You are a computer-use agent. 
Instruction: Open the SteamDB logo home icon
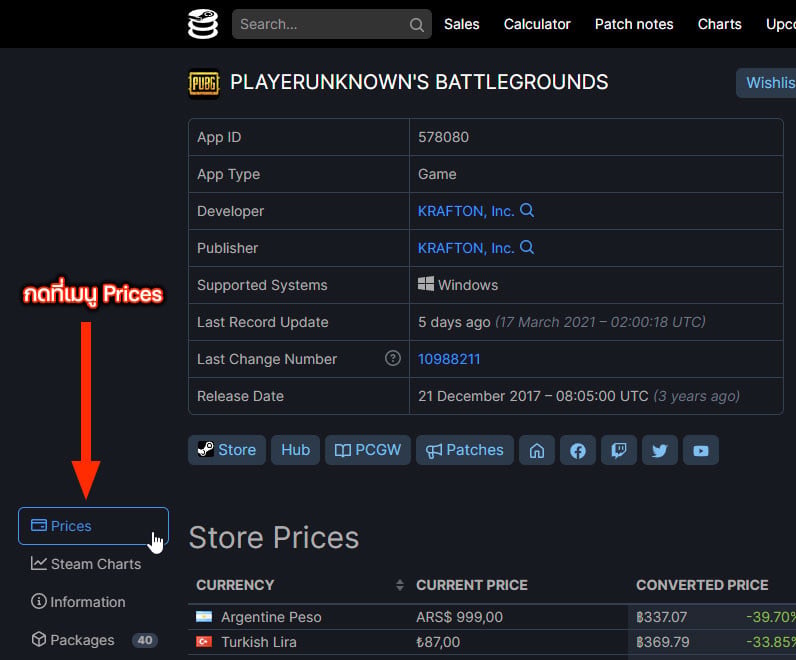tap(203, 24)
